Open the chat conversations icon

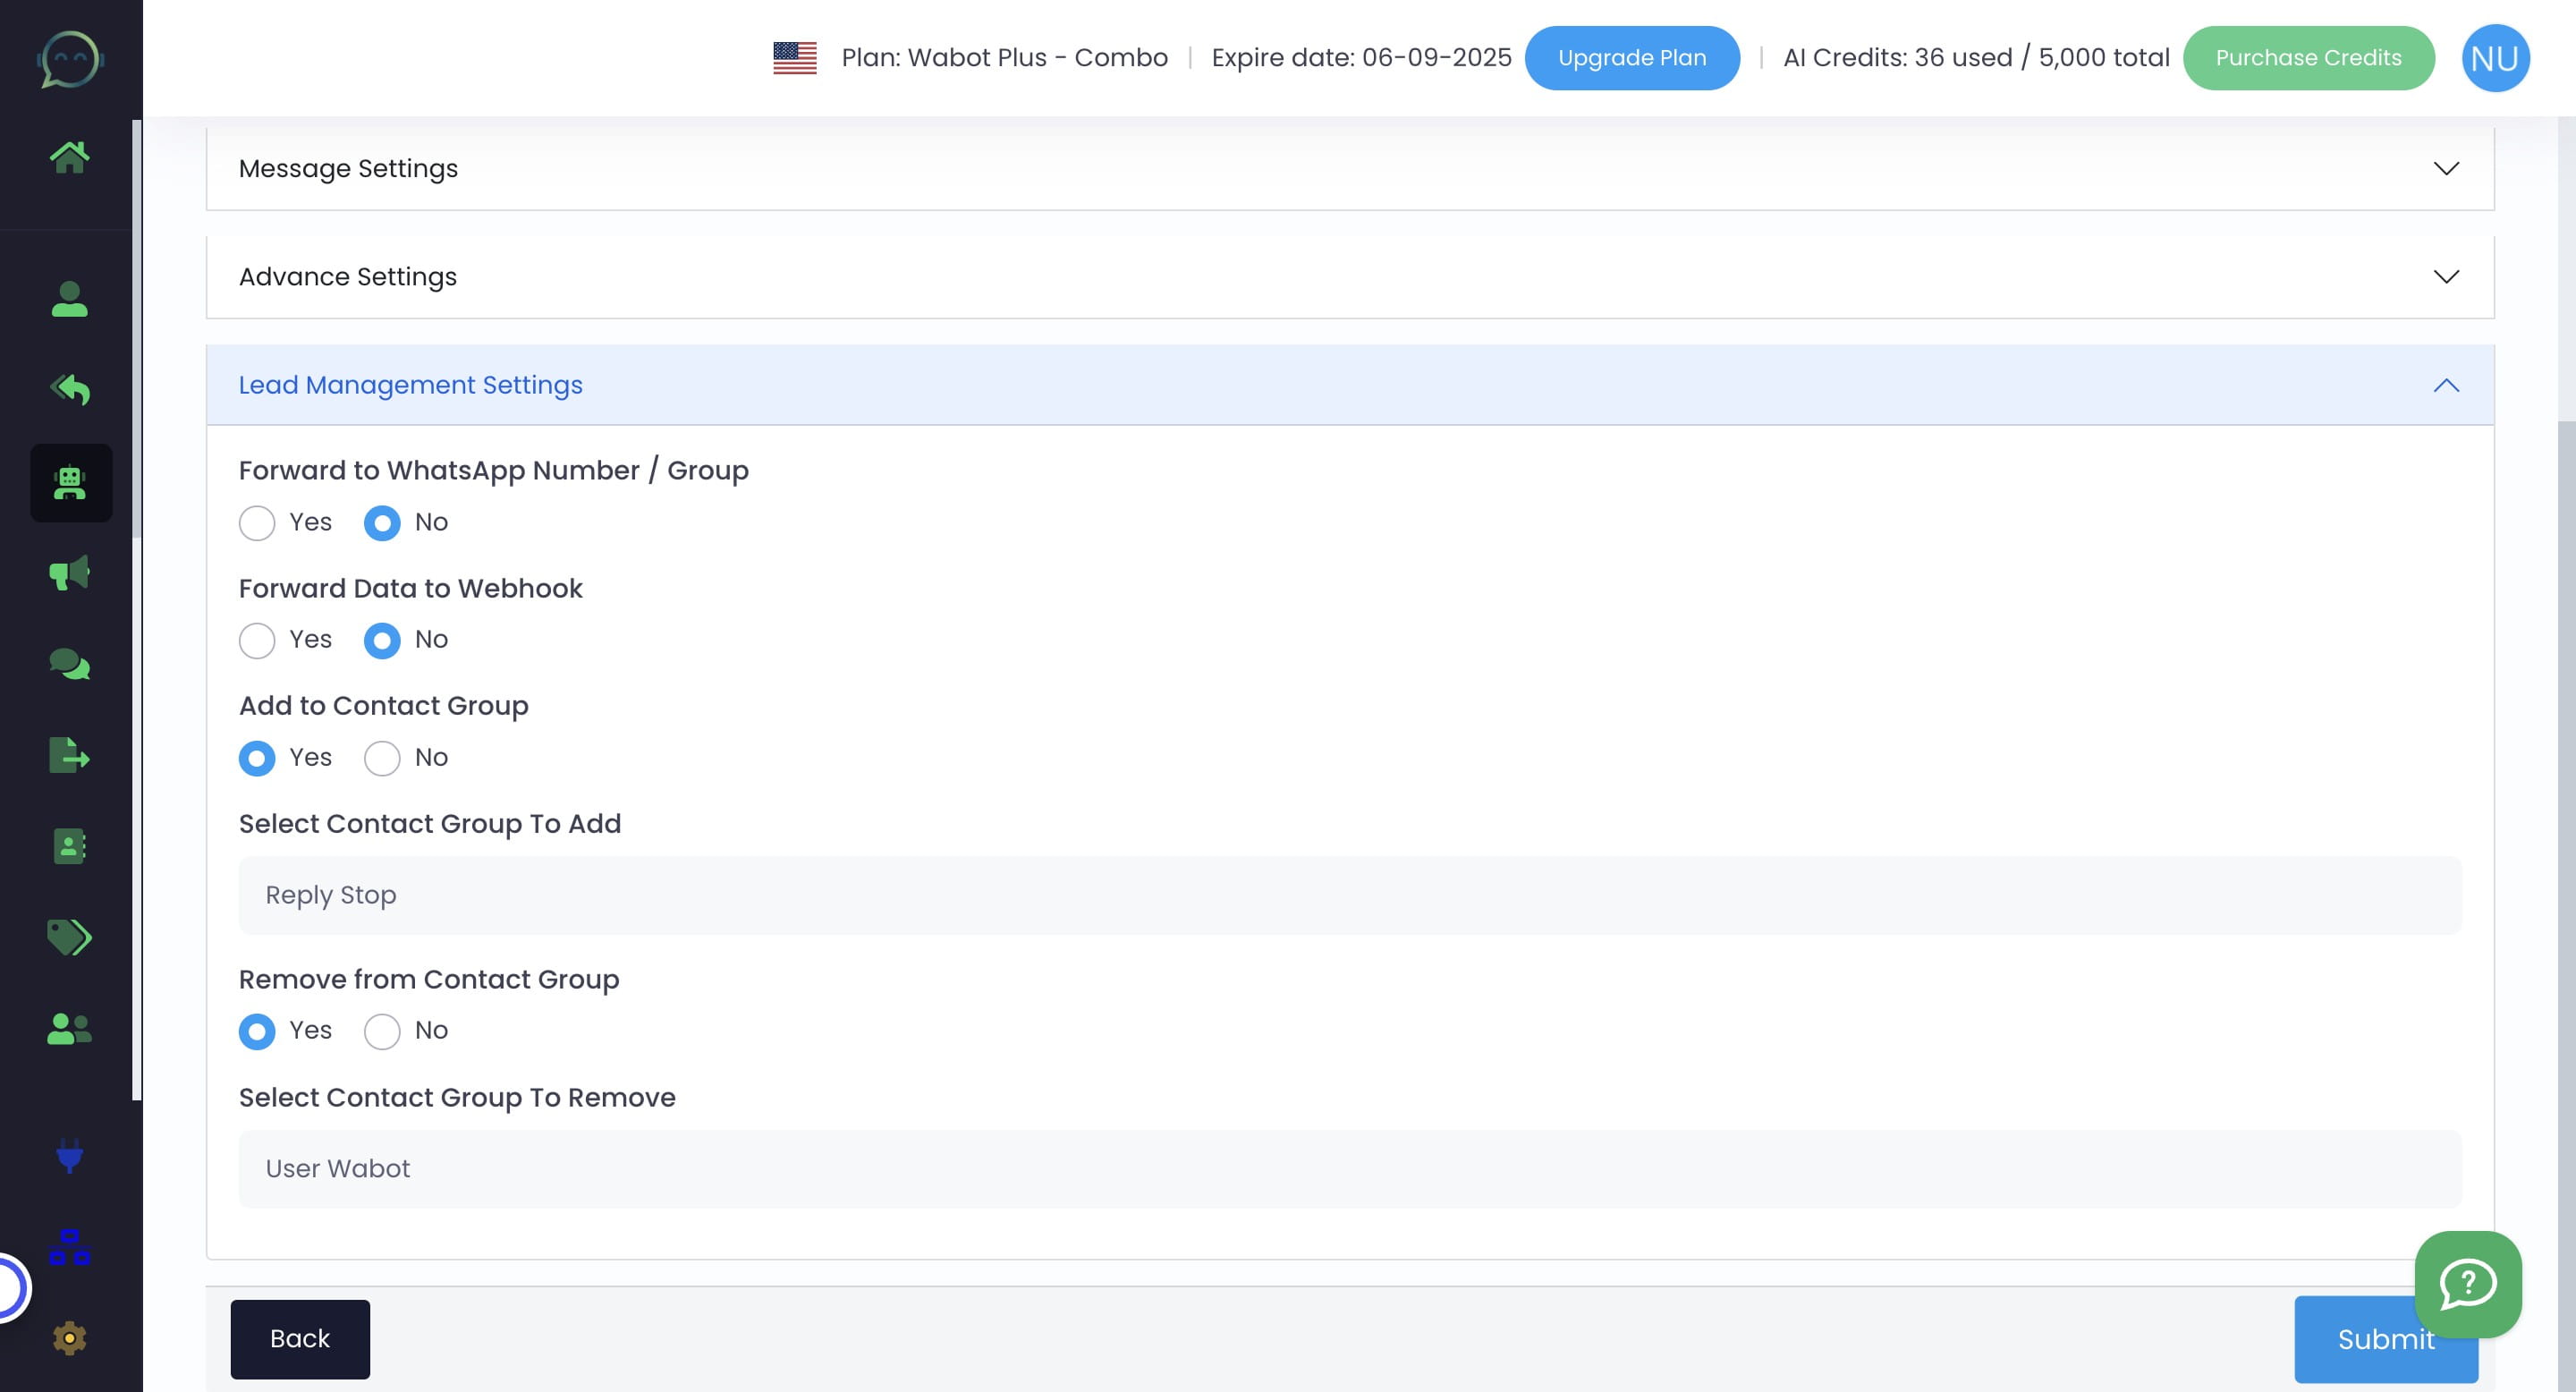click(70, 663)
